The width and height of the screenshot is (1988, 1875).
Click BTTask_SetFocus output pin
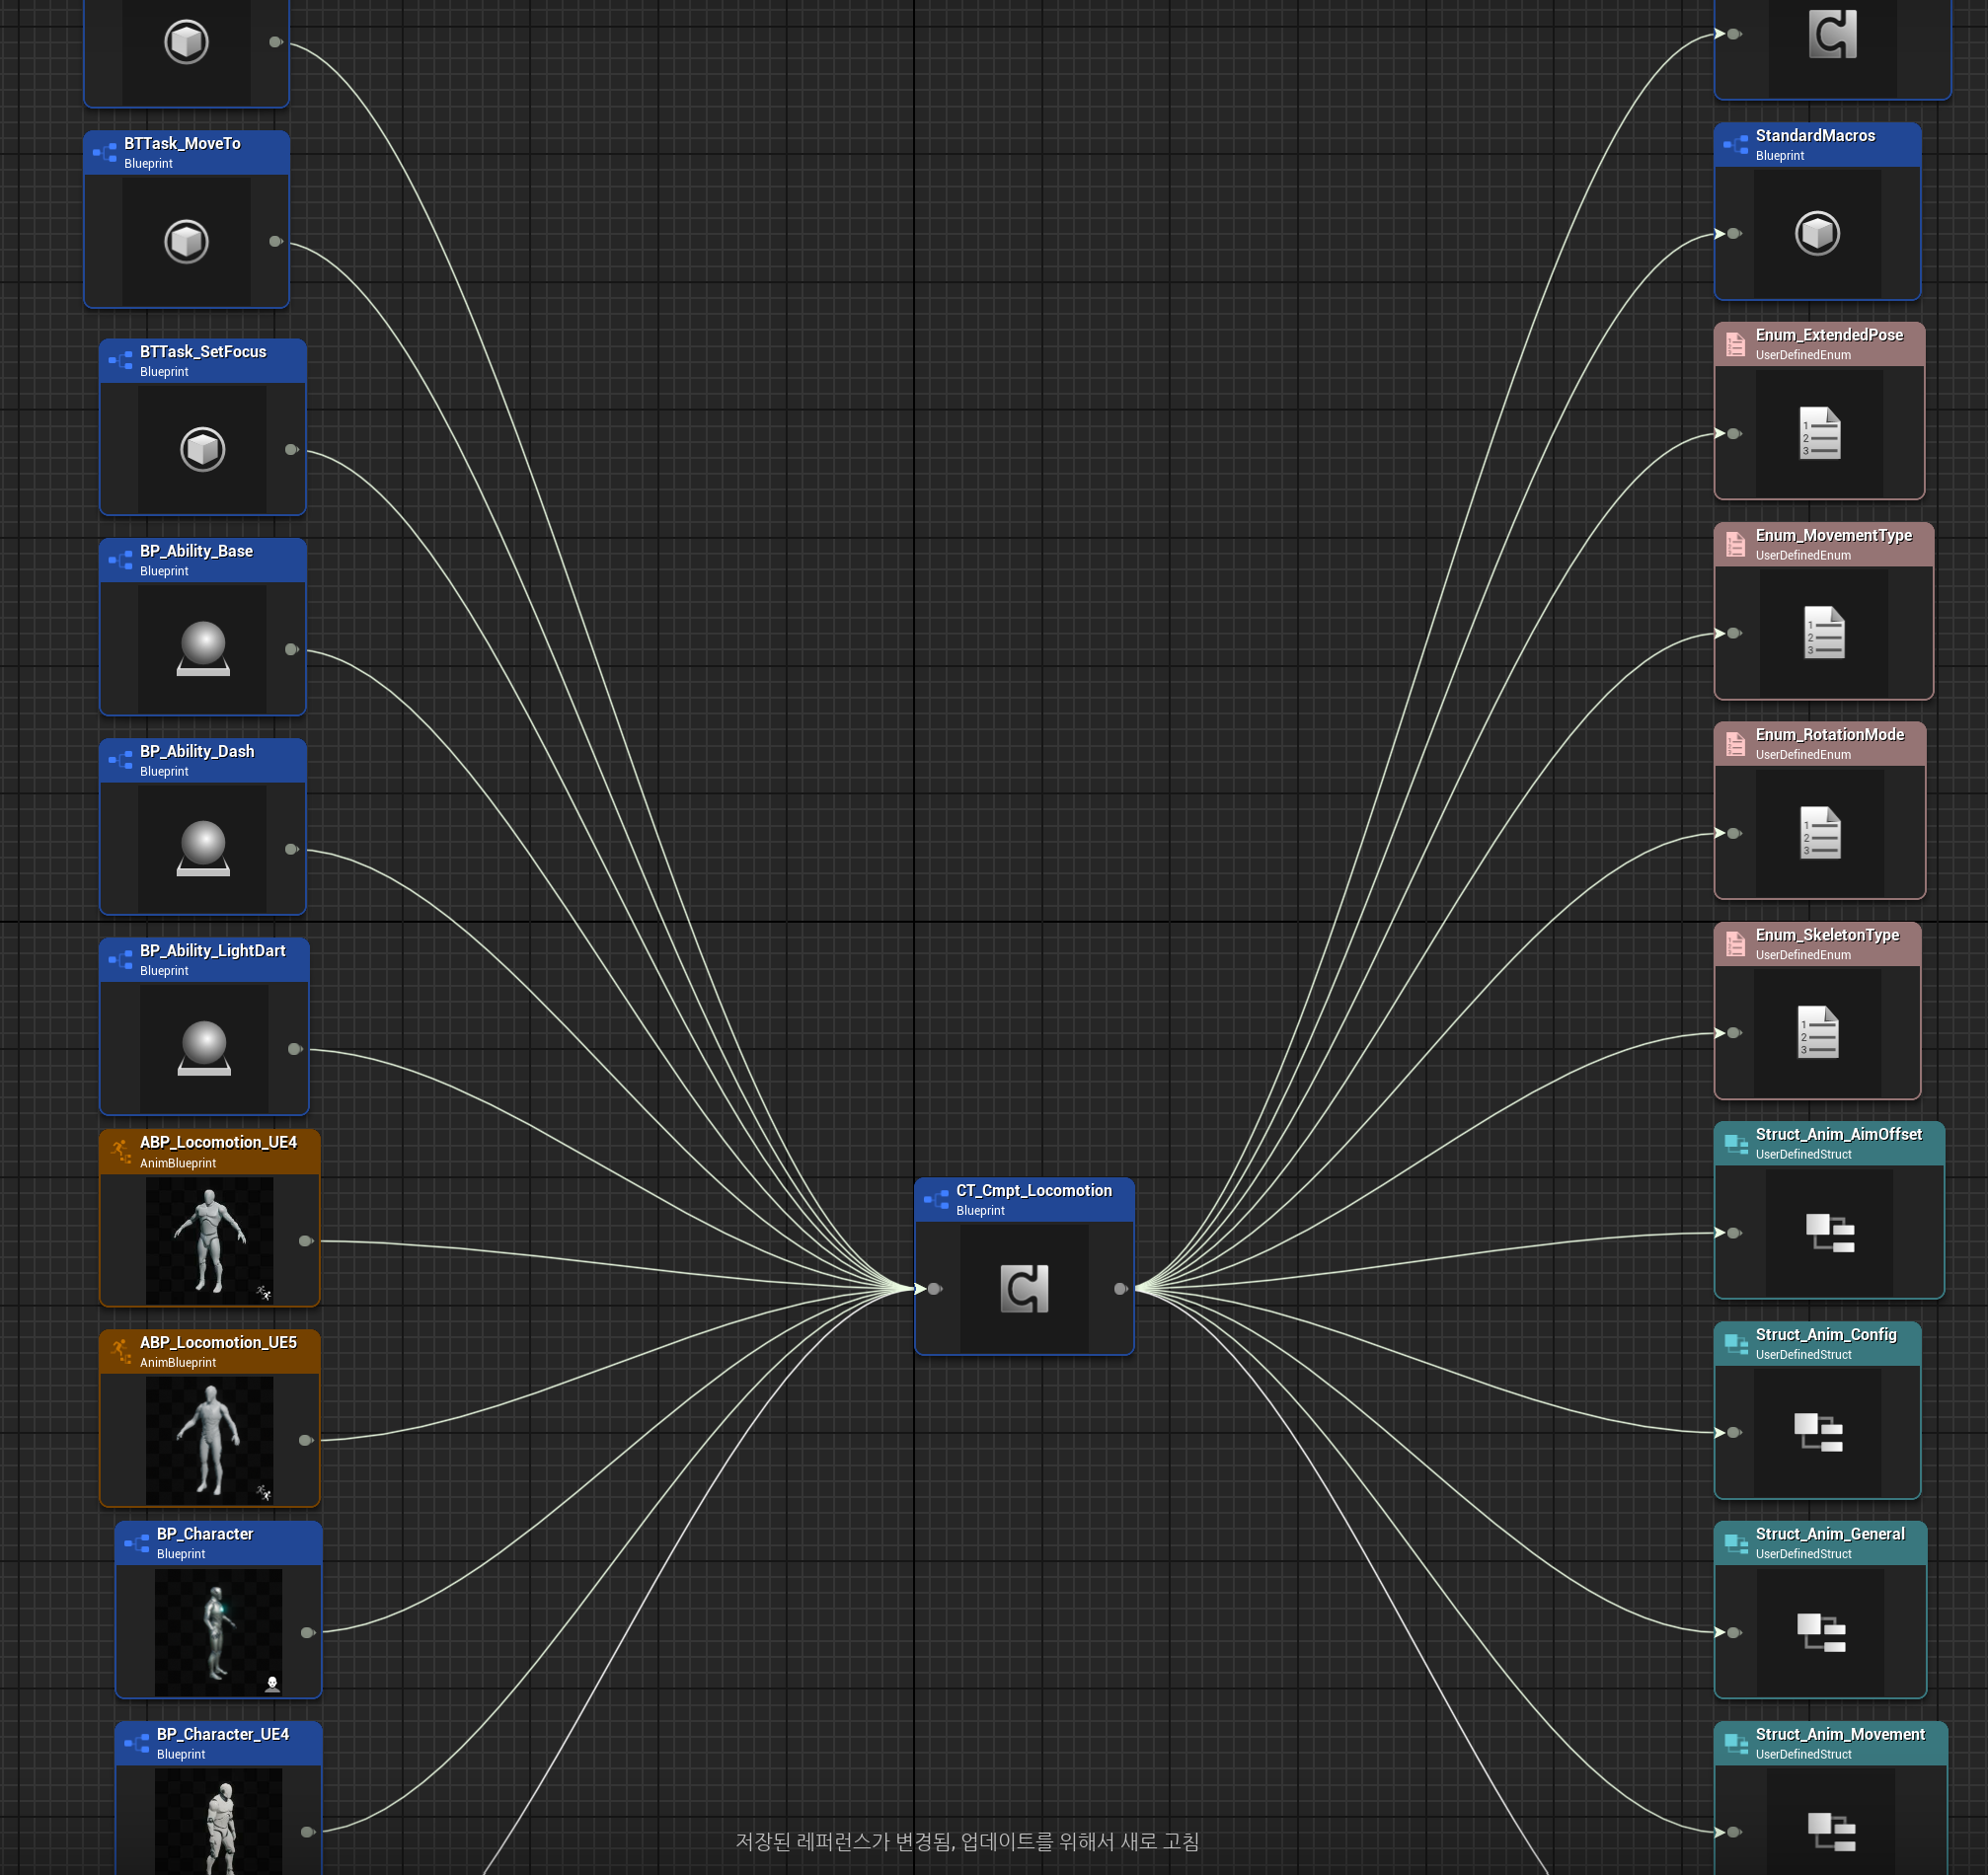coord(292,449)
